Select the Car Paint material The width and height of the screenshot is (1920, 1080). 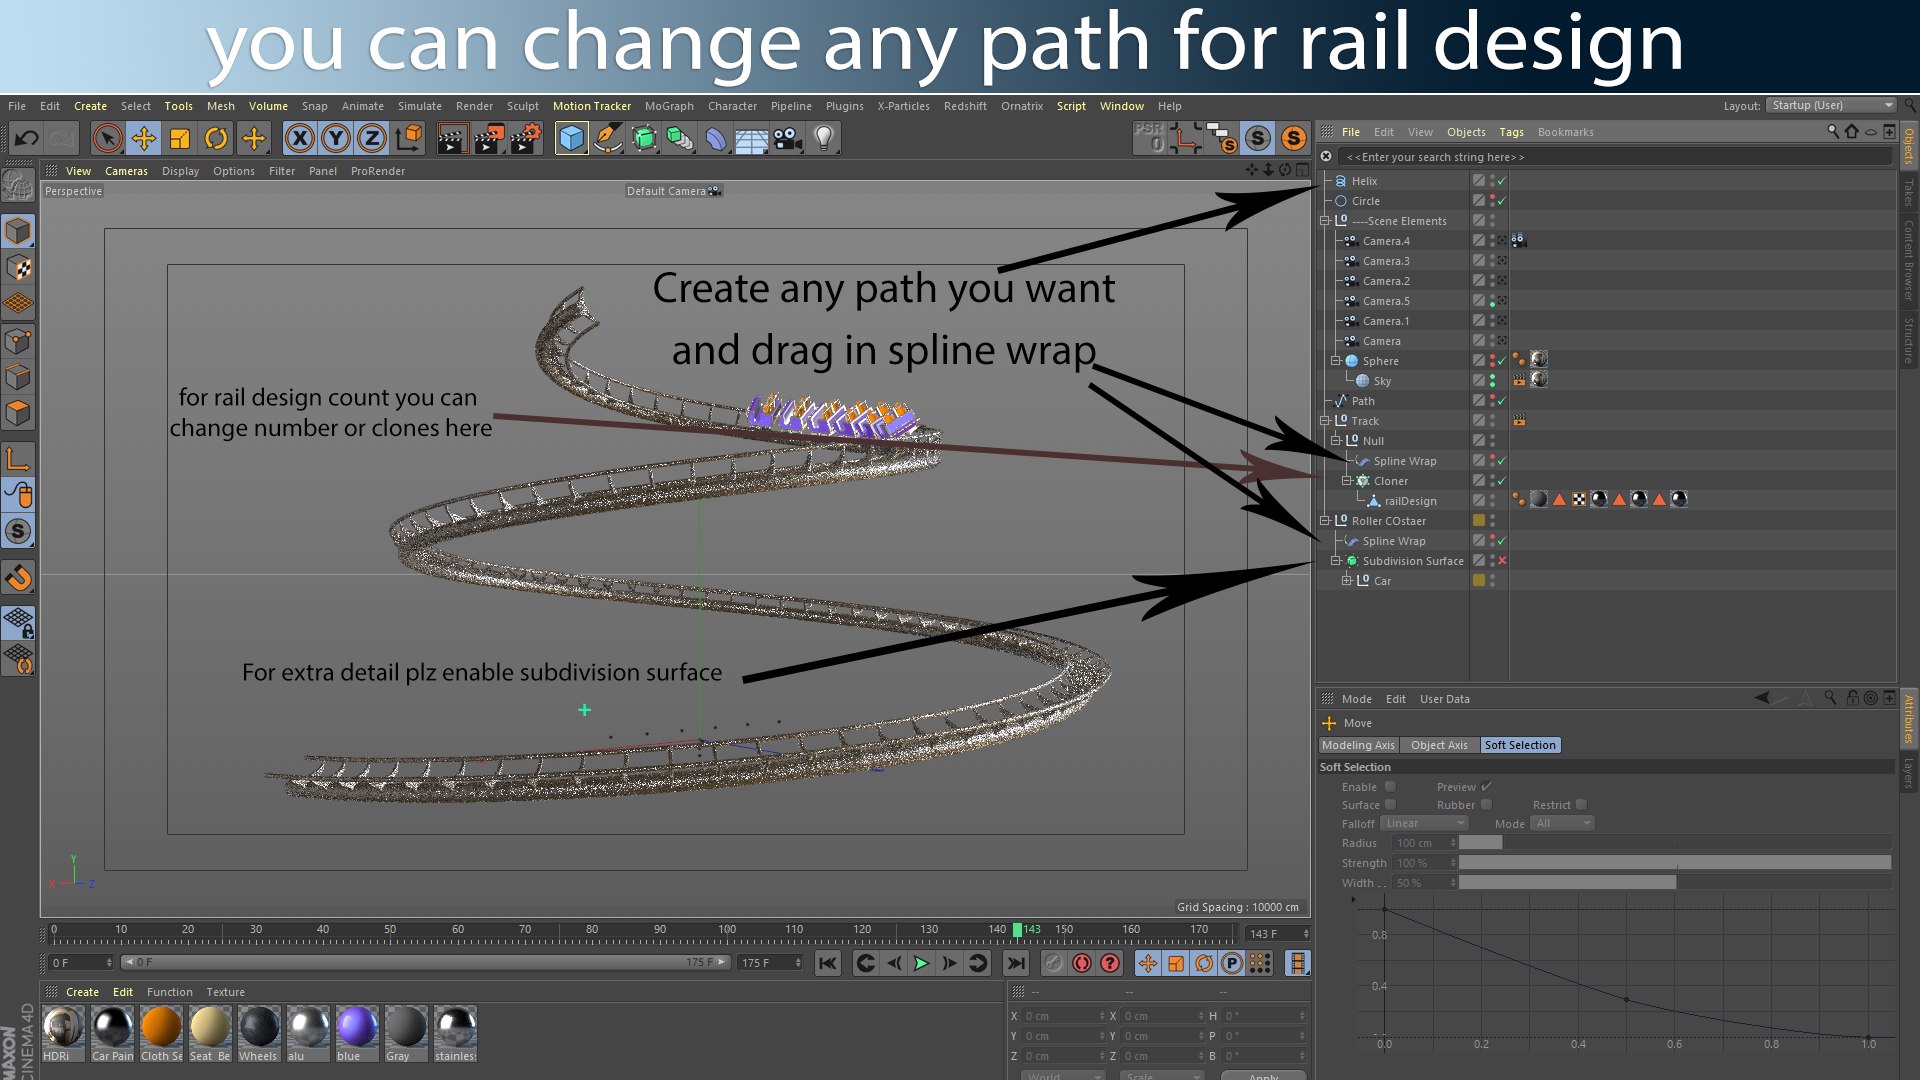point(112,1034)
